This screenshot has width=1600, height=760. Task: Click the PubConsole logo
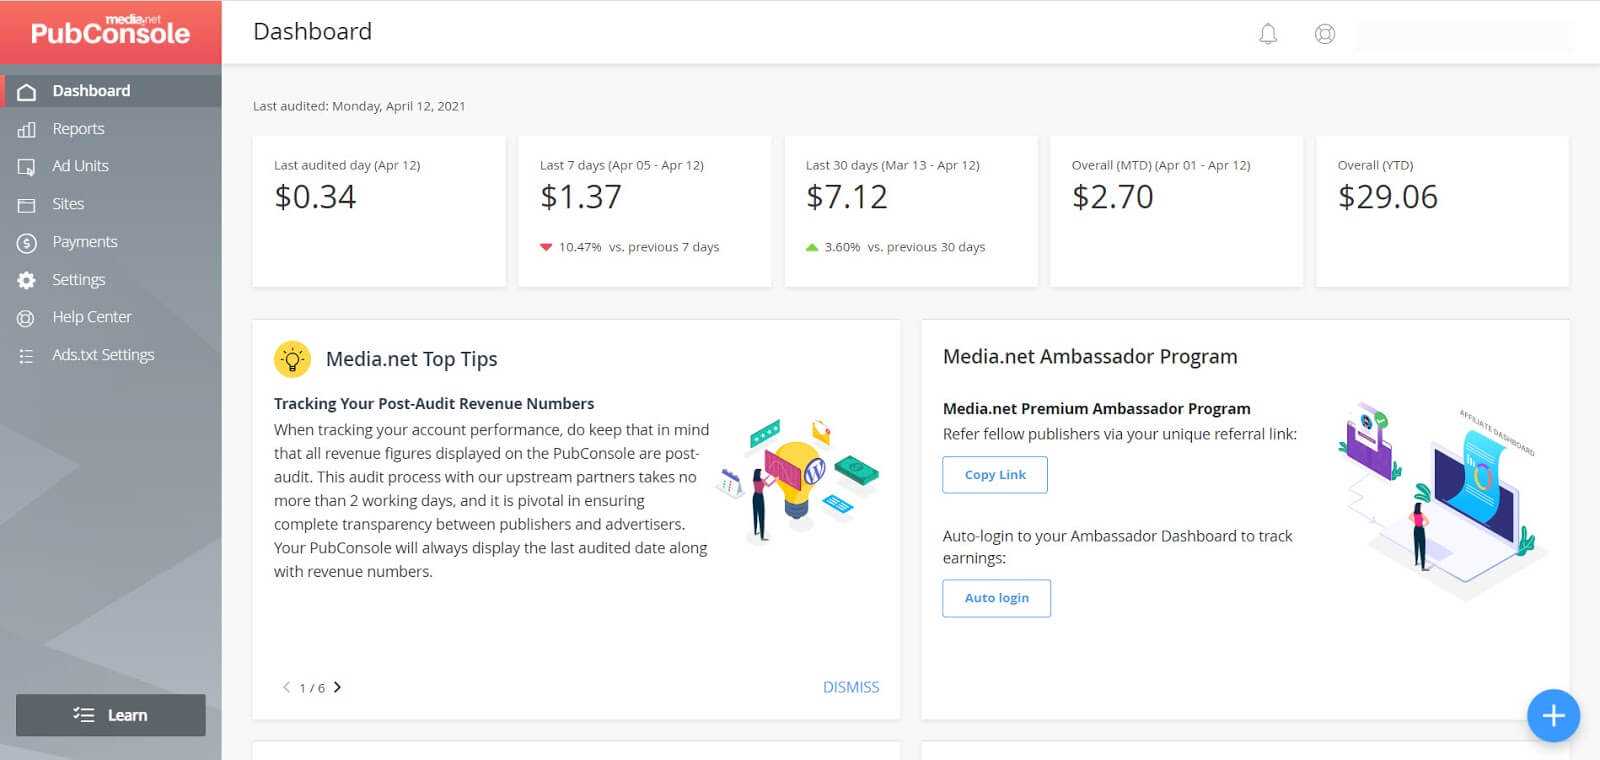(x=110, y=31)
